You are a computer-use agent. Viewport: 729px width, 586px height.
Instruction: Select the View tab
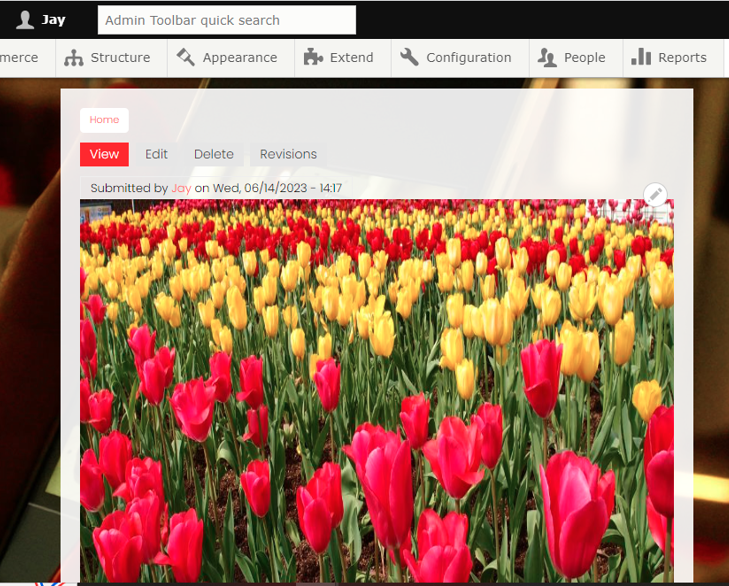tap(104, 154)
